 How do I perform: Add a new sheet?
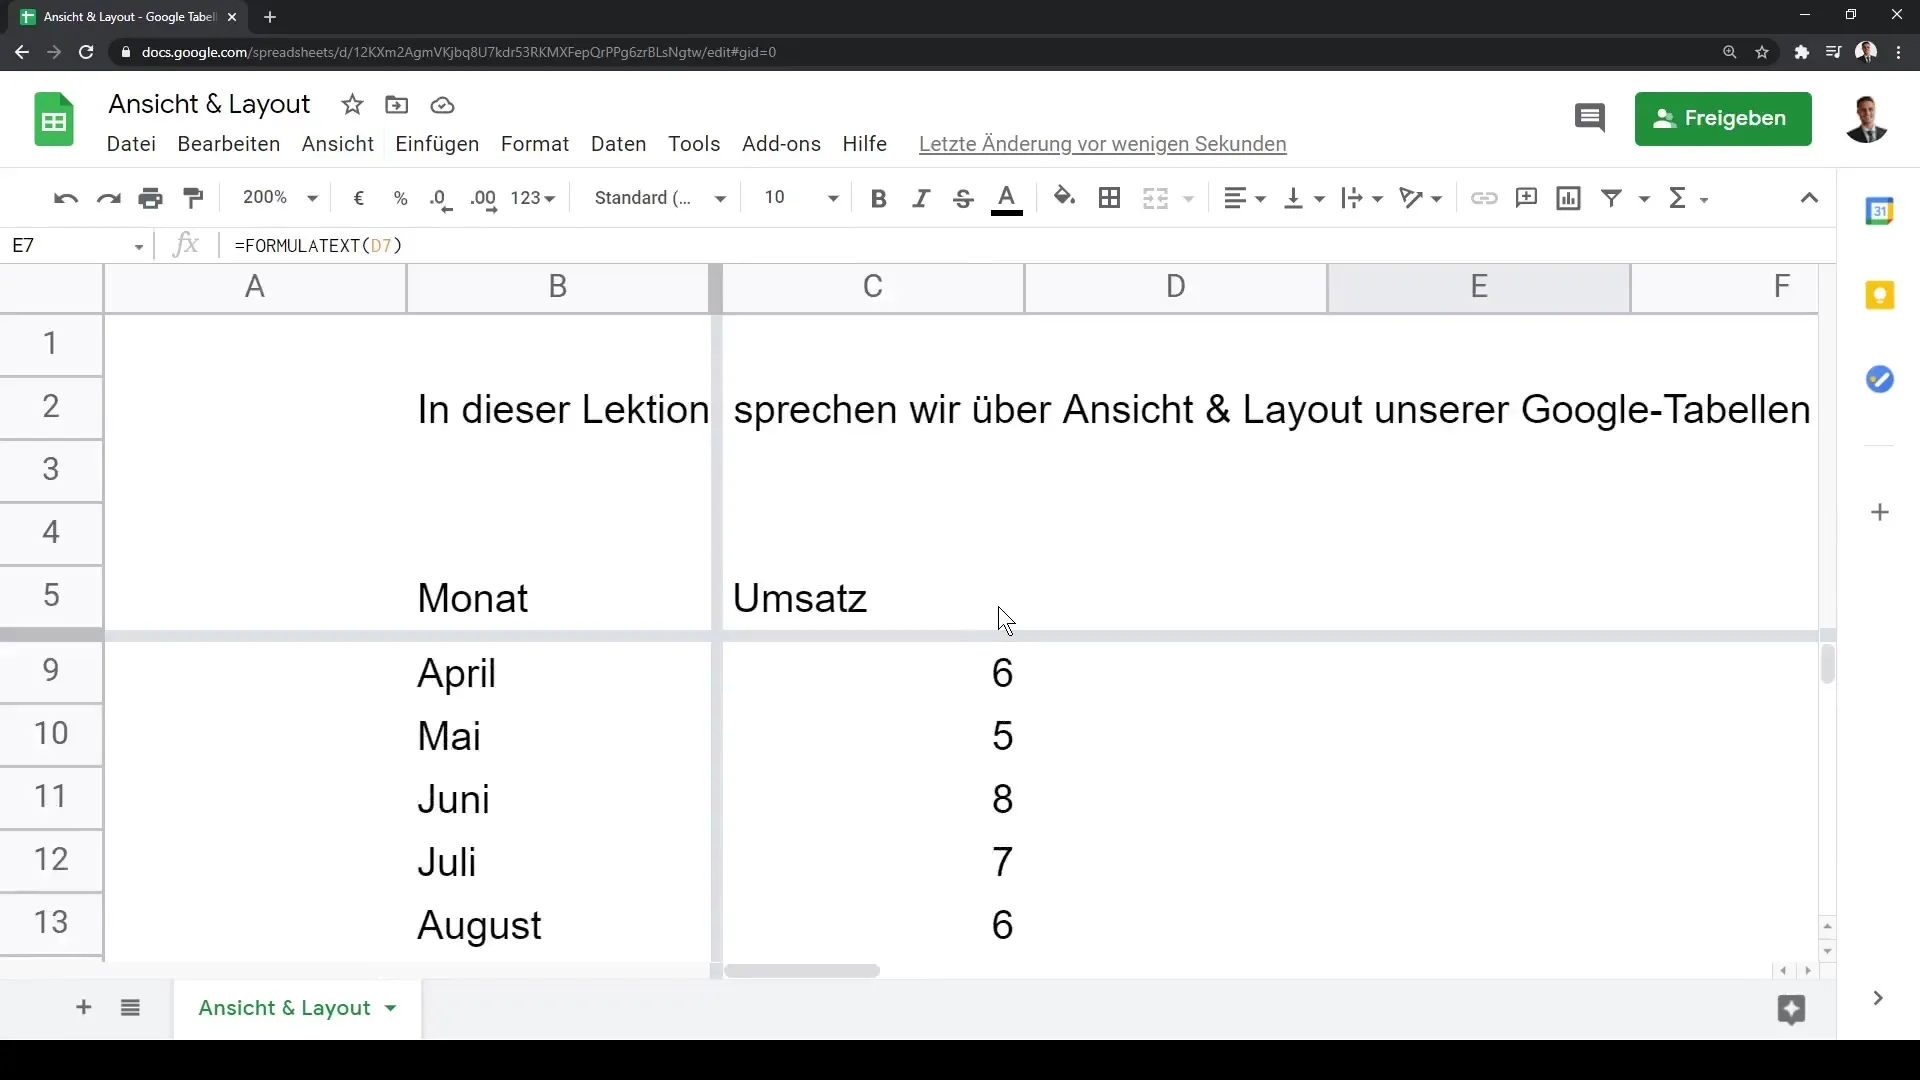(84, 1008)
